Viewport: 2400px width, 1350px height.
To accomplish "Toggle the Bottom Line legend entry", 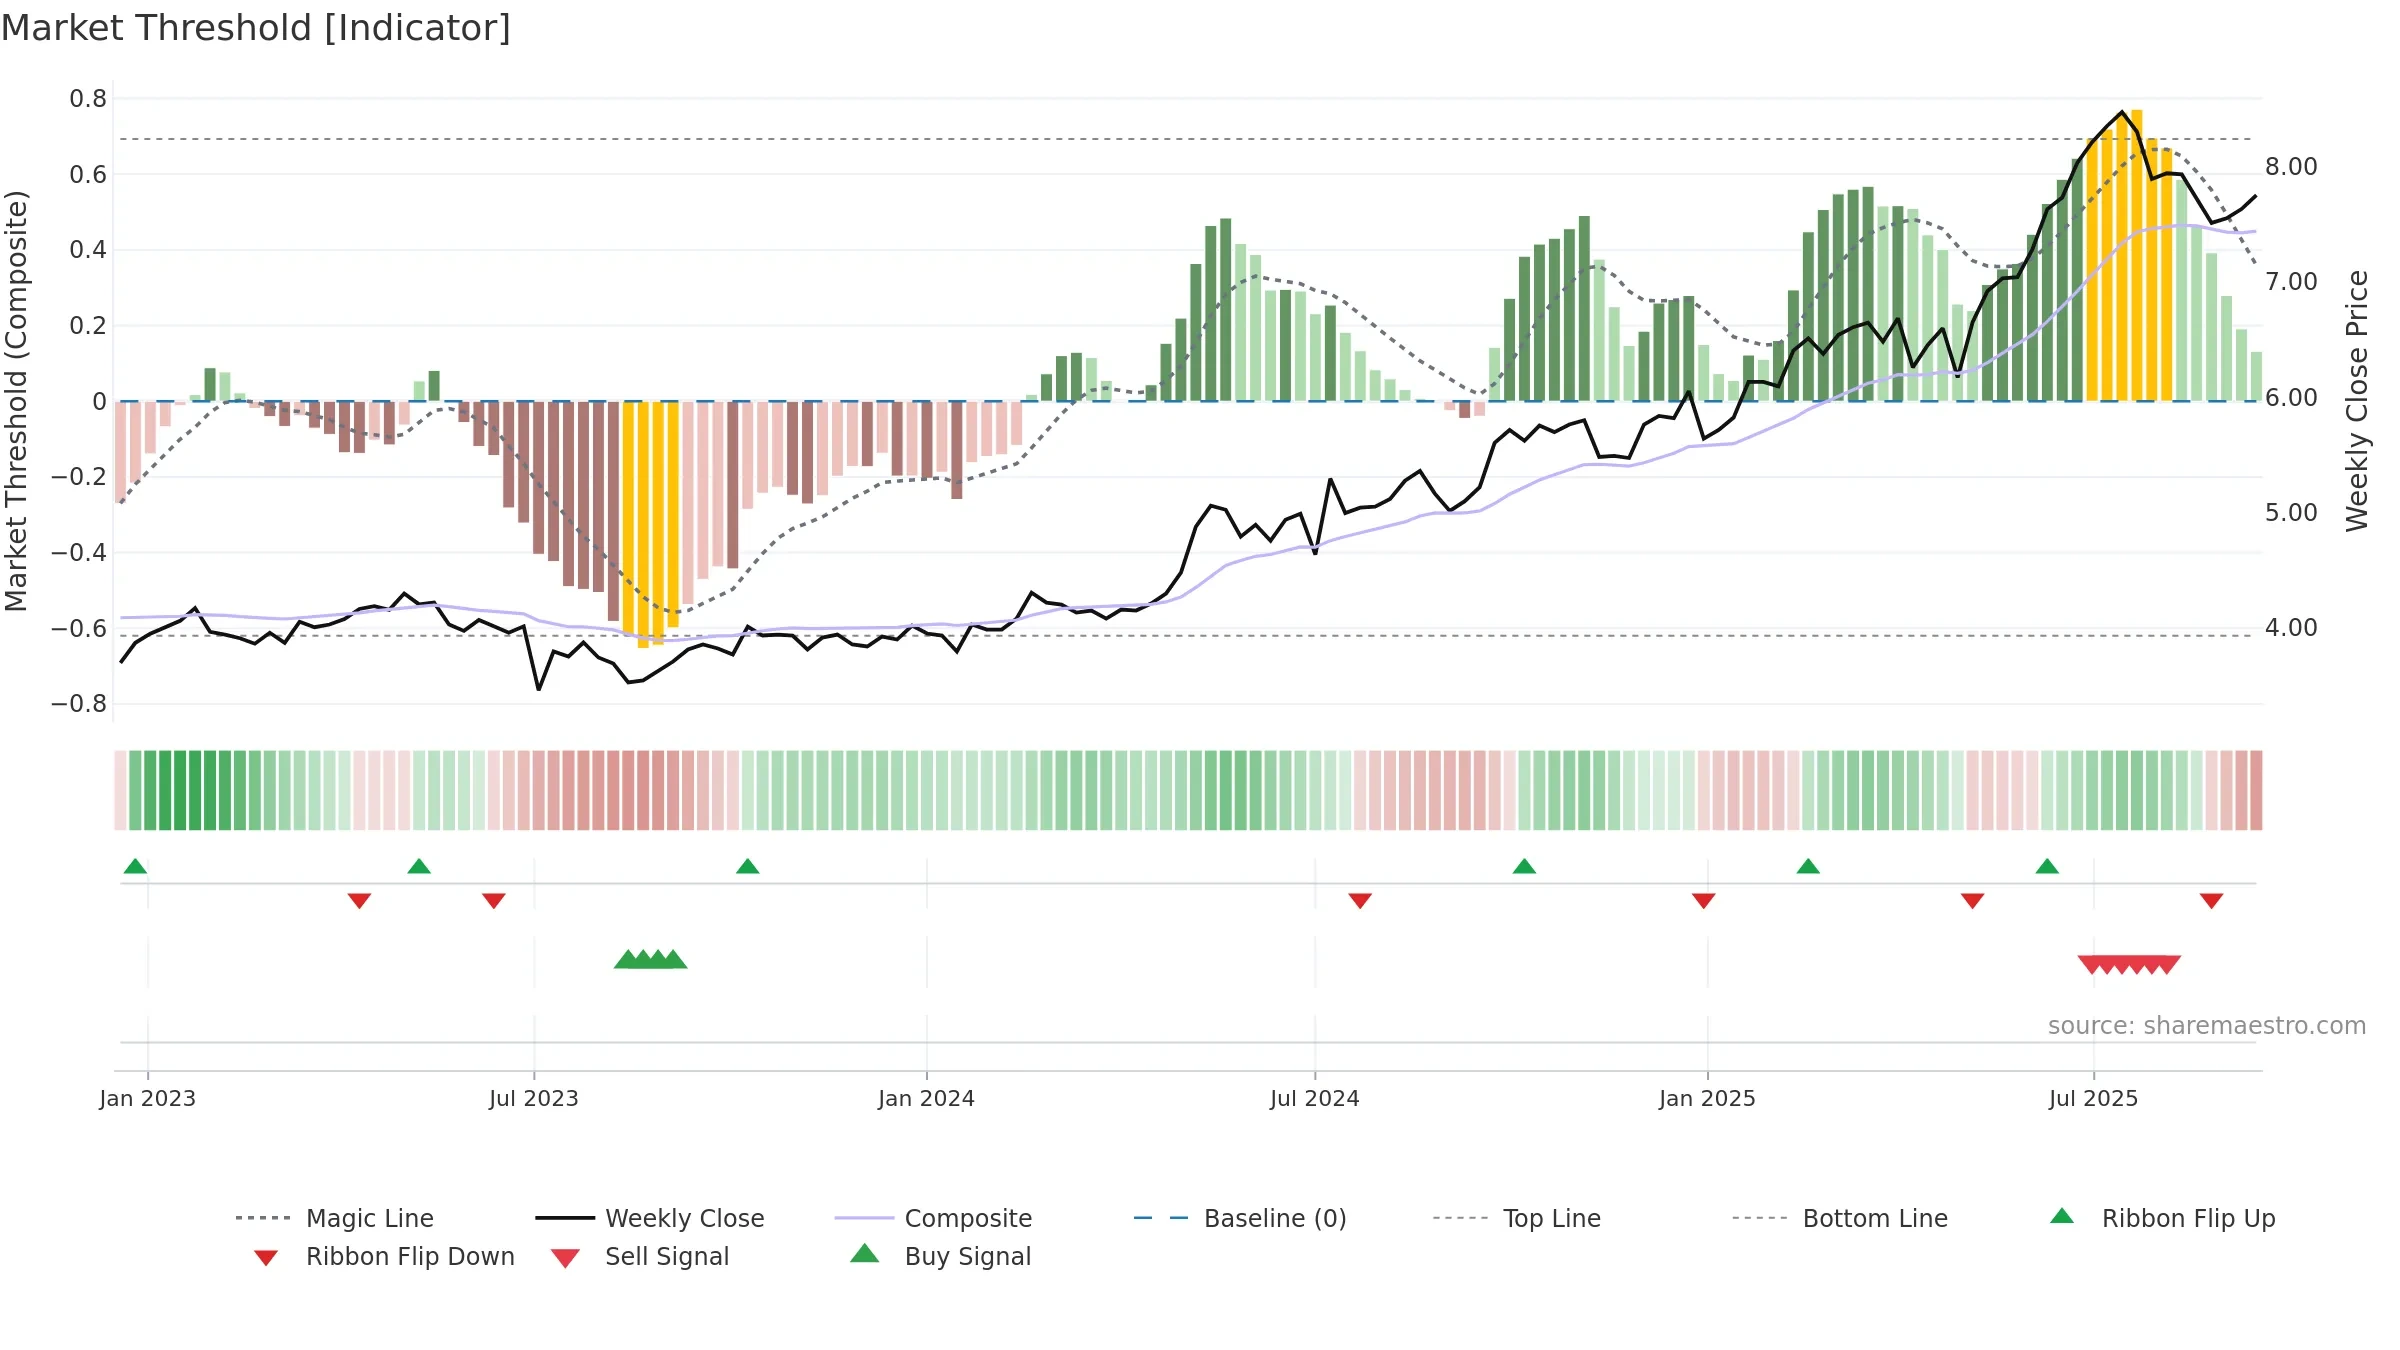I will pos(1840,1218).
